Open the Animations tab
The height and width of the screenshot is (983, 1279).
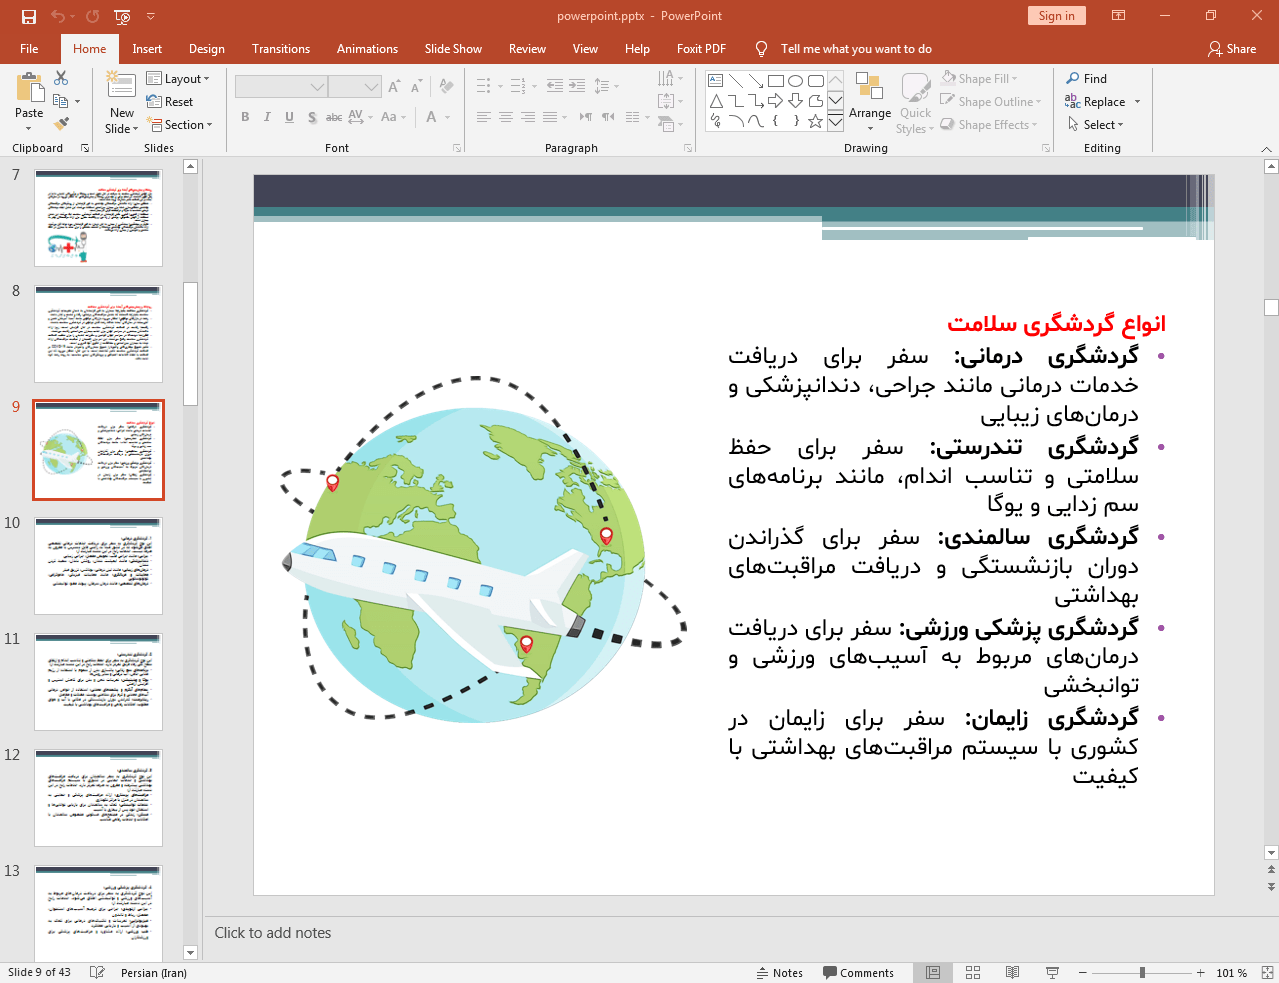pos(367,48)
